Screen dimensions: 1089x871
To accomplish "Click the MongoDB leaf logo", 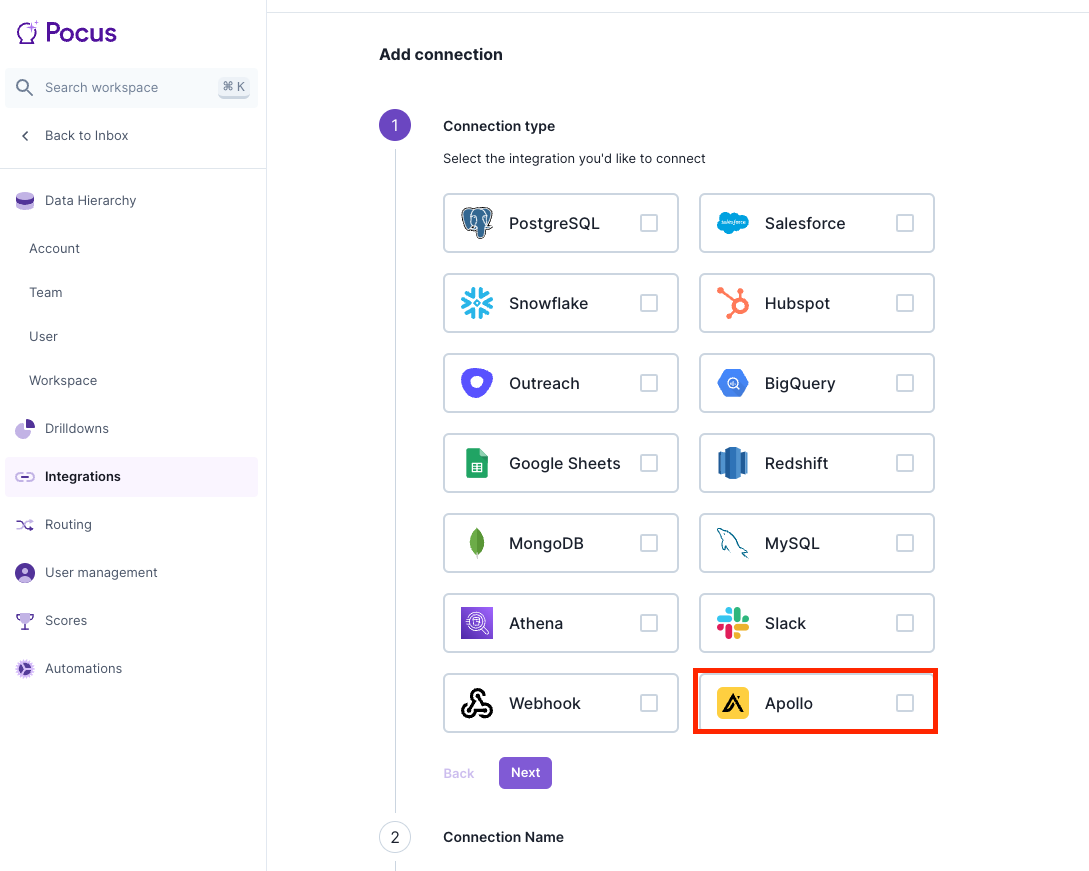I will [477, 543].
